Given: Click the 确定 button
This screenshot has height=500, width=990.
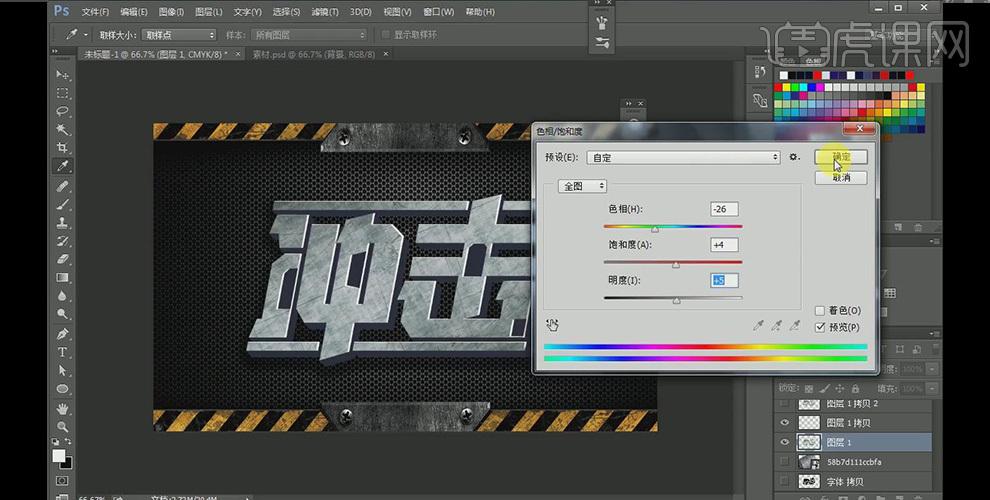Looking at the screenshot, I should 840,157.
